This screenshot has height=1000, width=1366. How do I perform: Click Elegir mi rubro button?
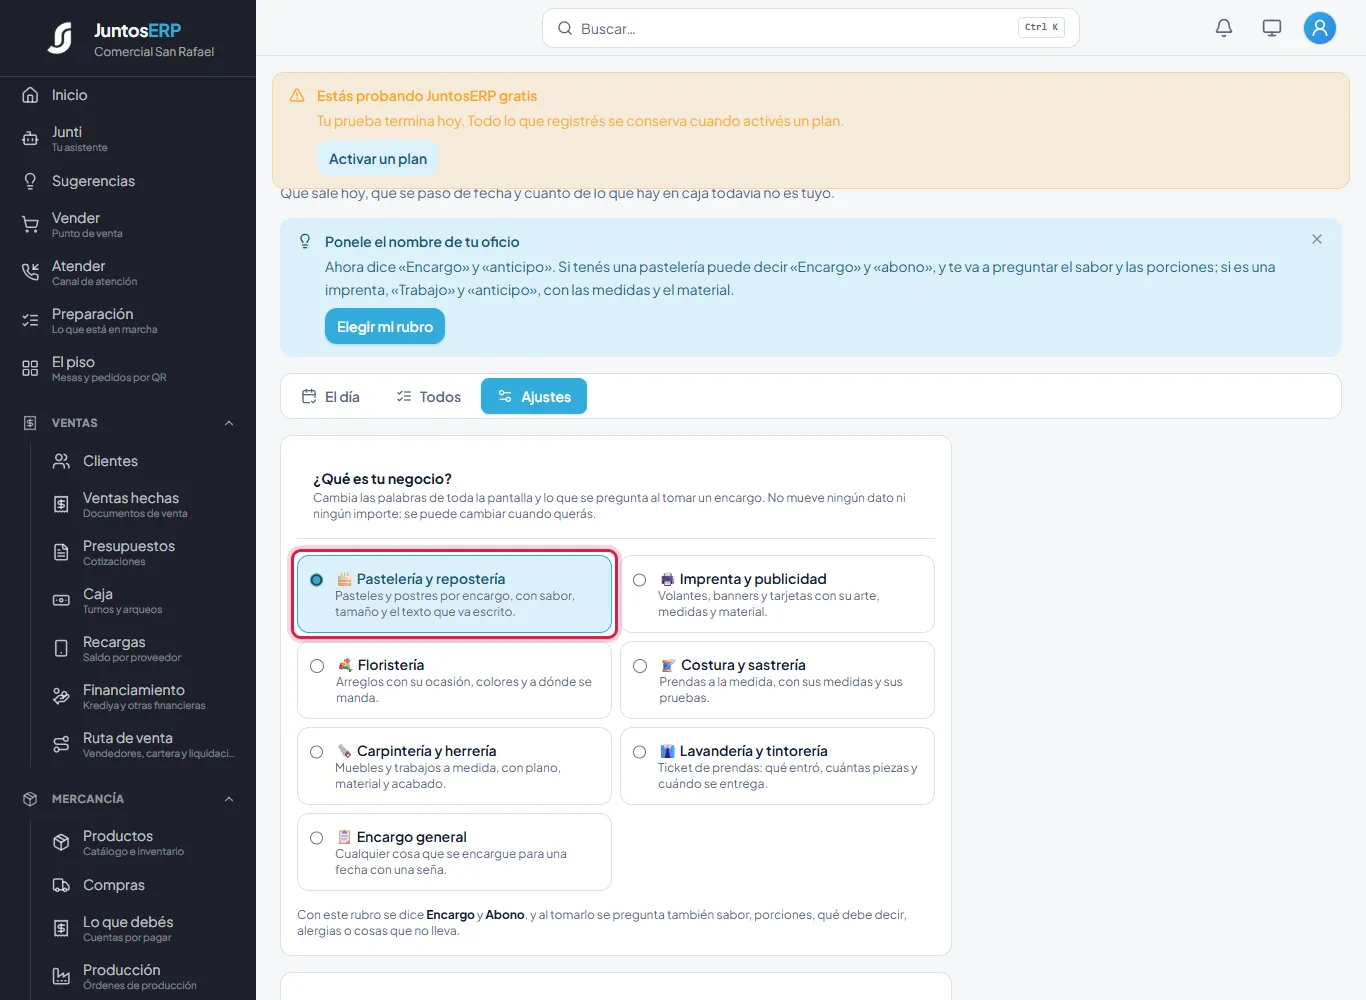point(385,327)
